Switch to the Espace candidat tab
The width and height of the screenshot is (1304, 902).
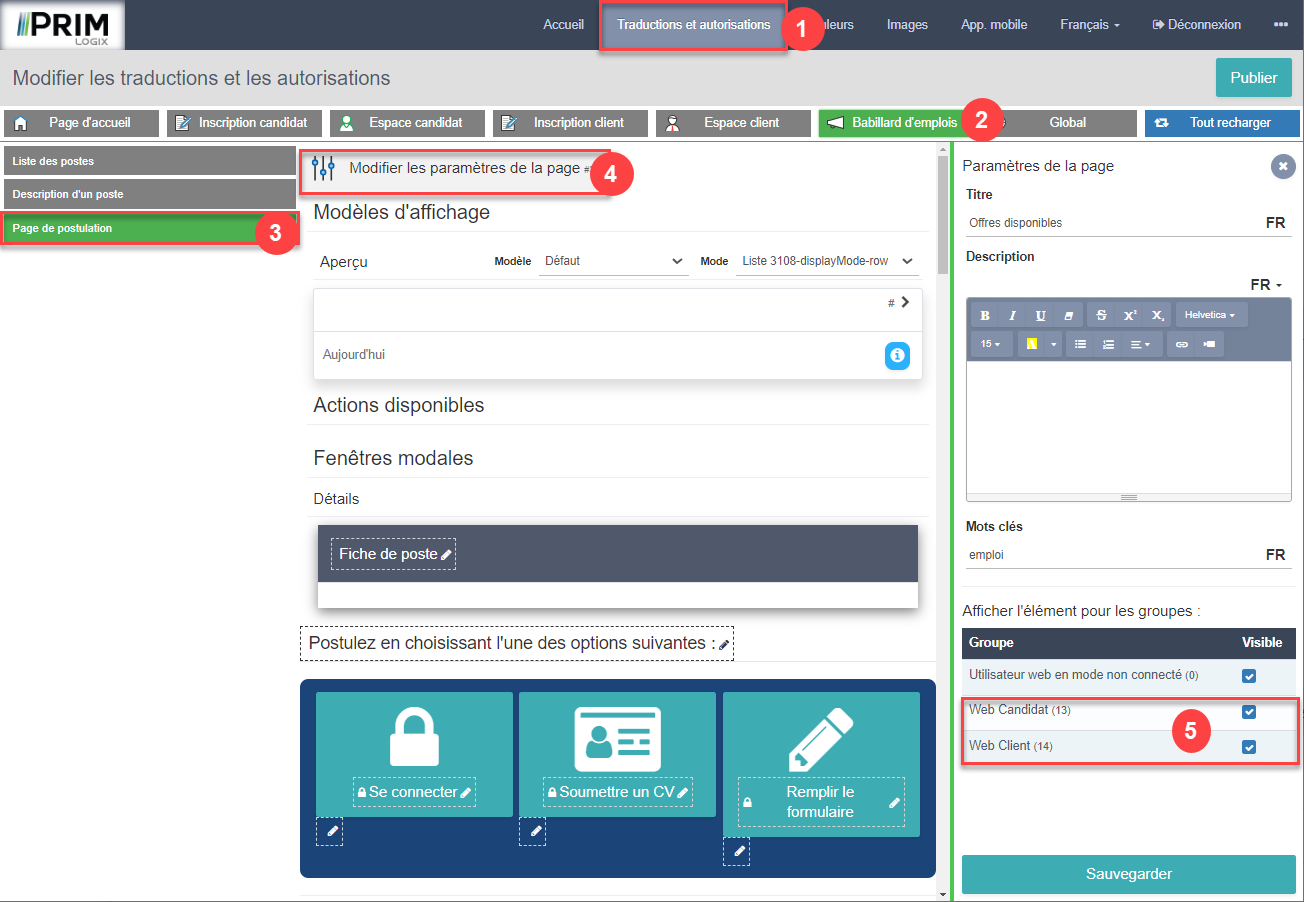tap(408, 123)
